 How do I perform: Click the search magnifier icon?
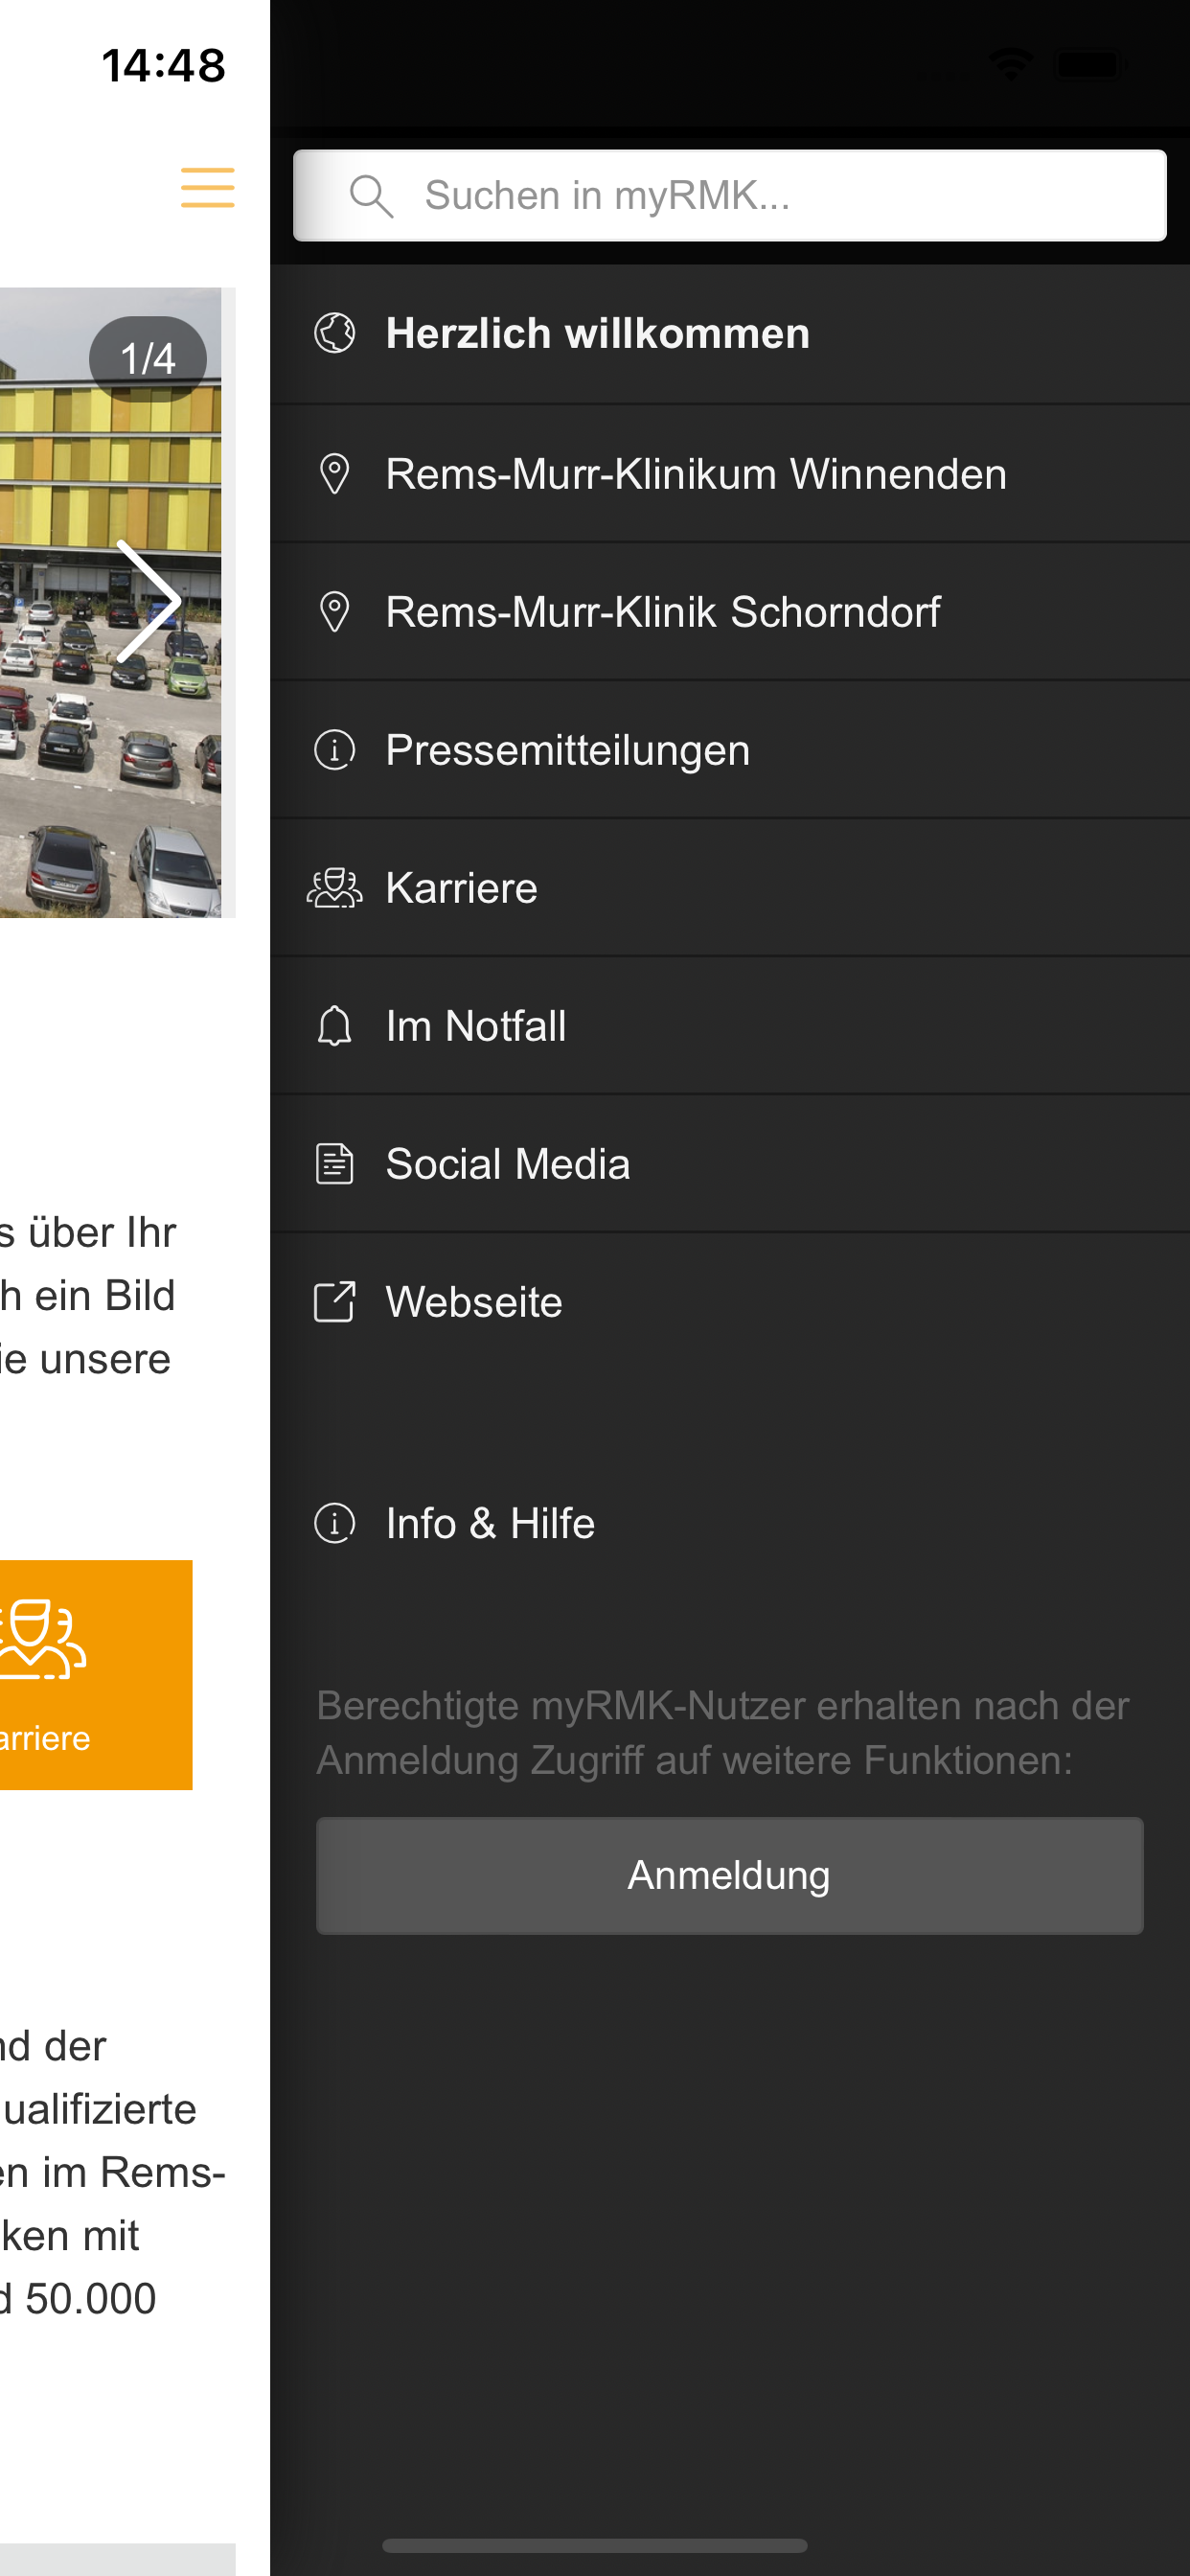pyautogui.click(x=371, y=196)
